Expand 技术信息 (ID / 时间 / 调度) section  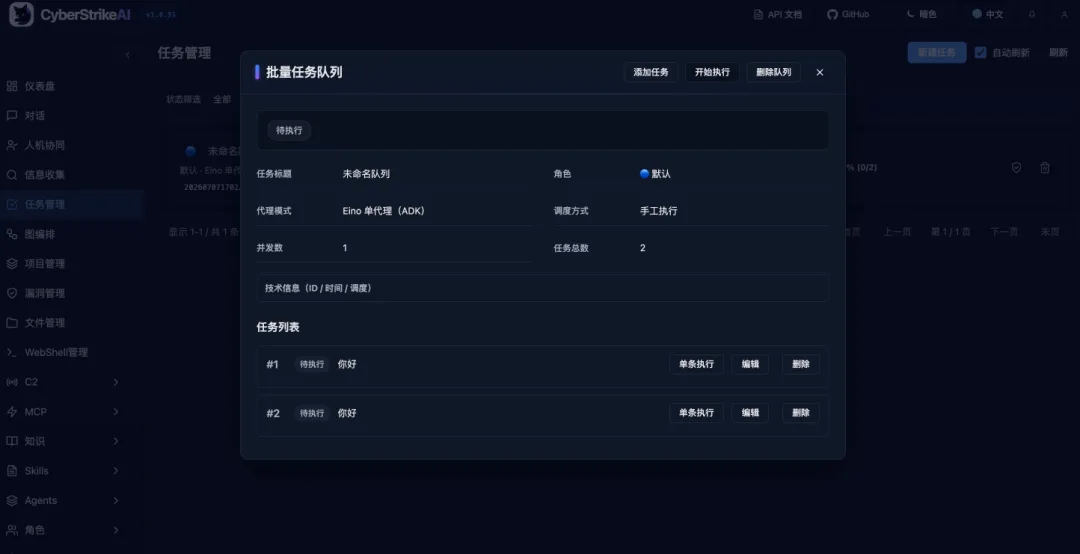pyautogui.click(x=543, y=288)
